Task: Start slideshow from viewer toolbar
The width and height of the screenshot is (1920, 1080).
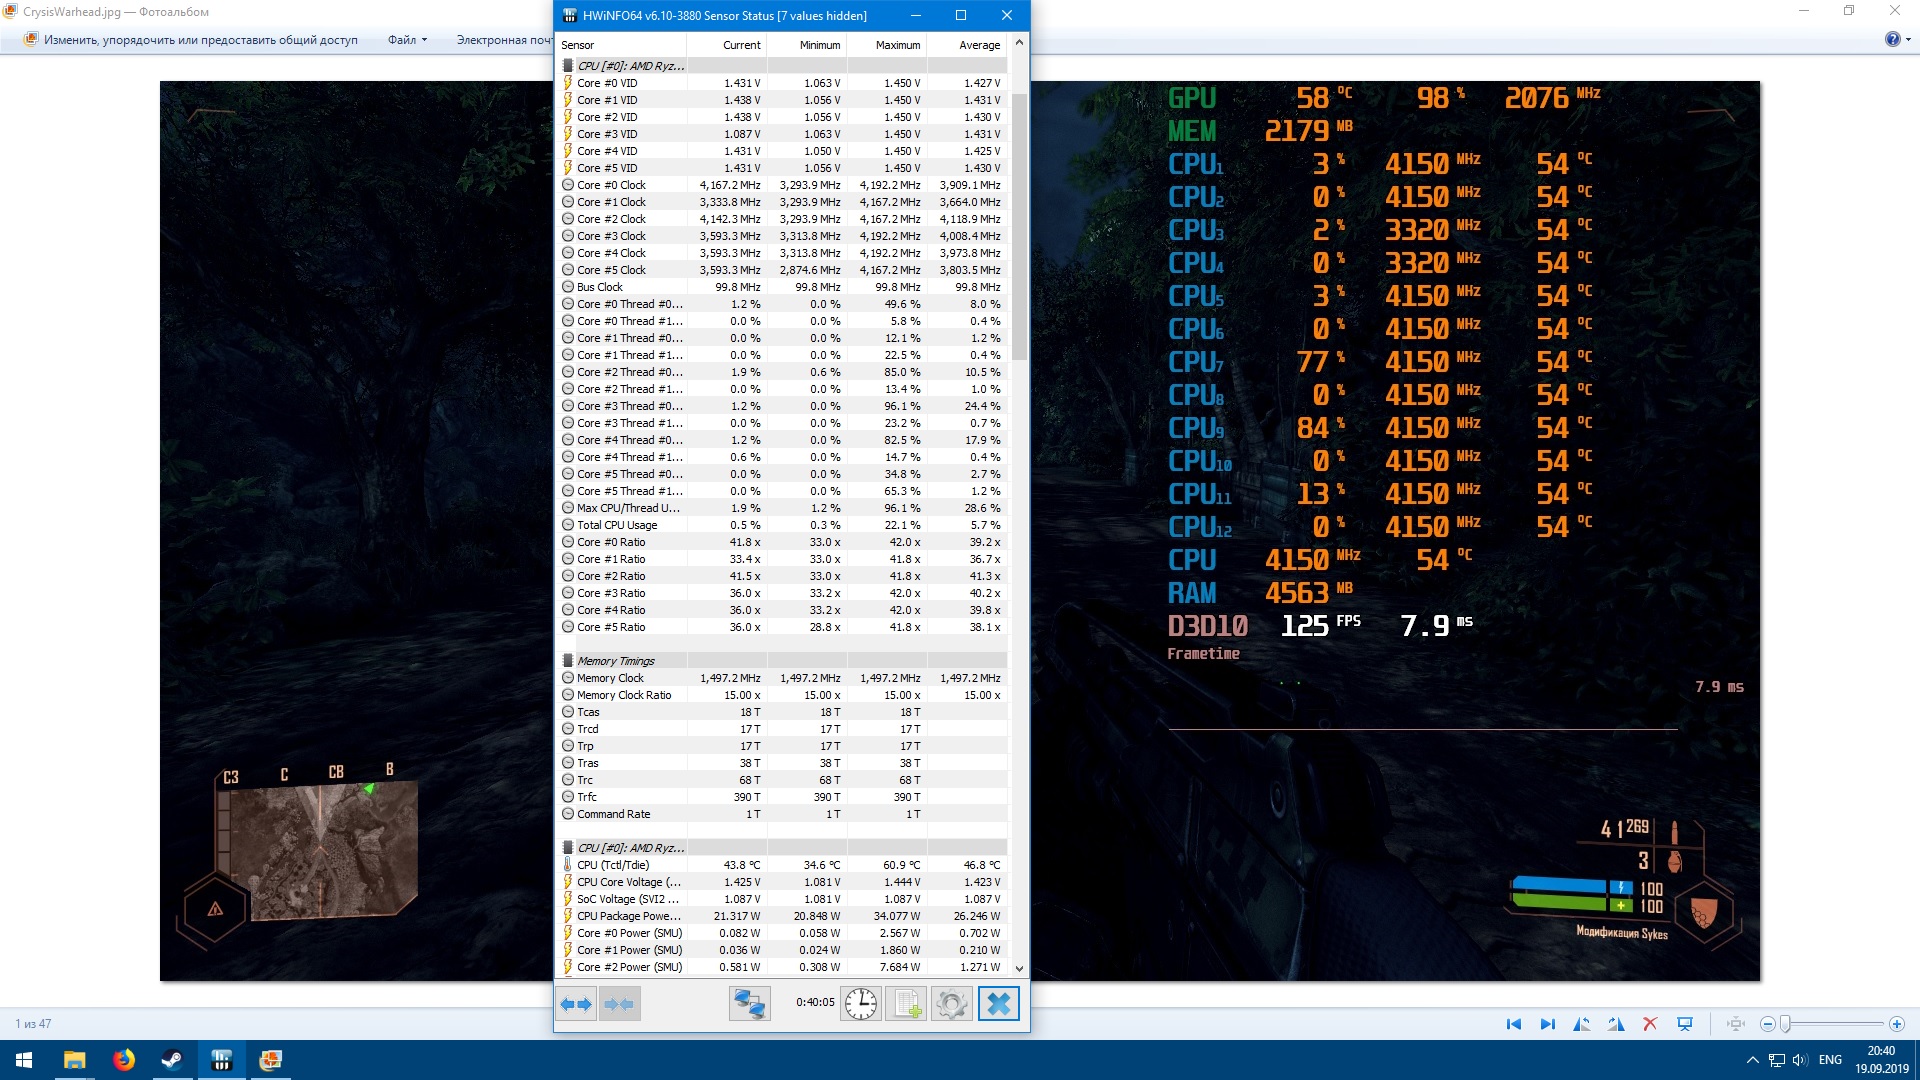Action: coord(1685,1024)
